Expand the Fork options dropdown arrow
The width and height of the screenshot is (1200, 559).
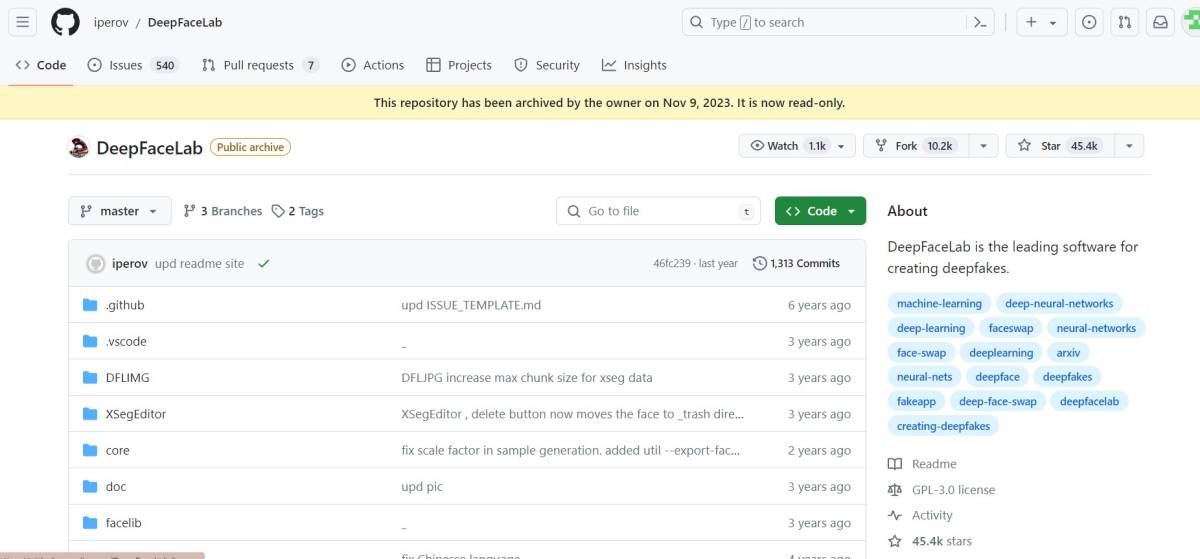click(x=984, y=146)
